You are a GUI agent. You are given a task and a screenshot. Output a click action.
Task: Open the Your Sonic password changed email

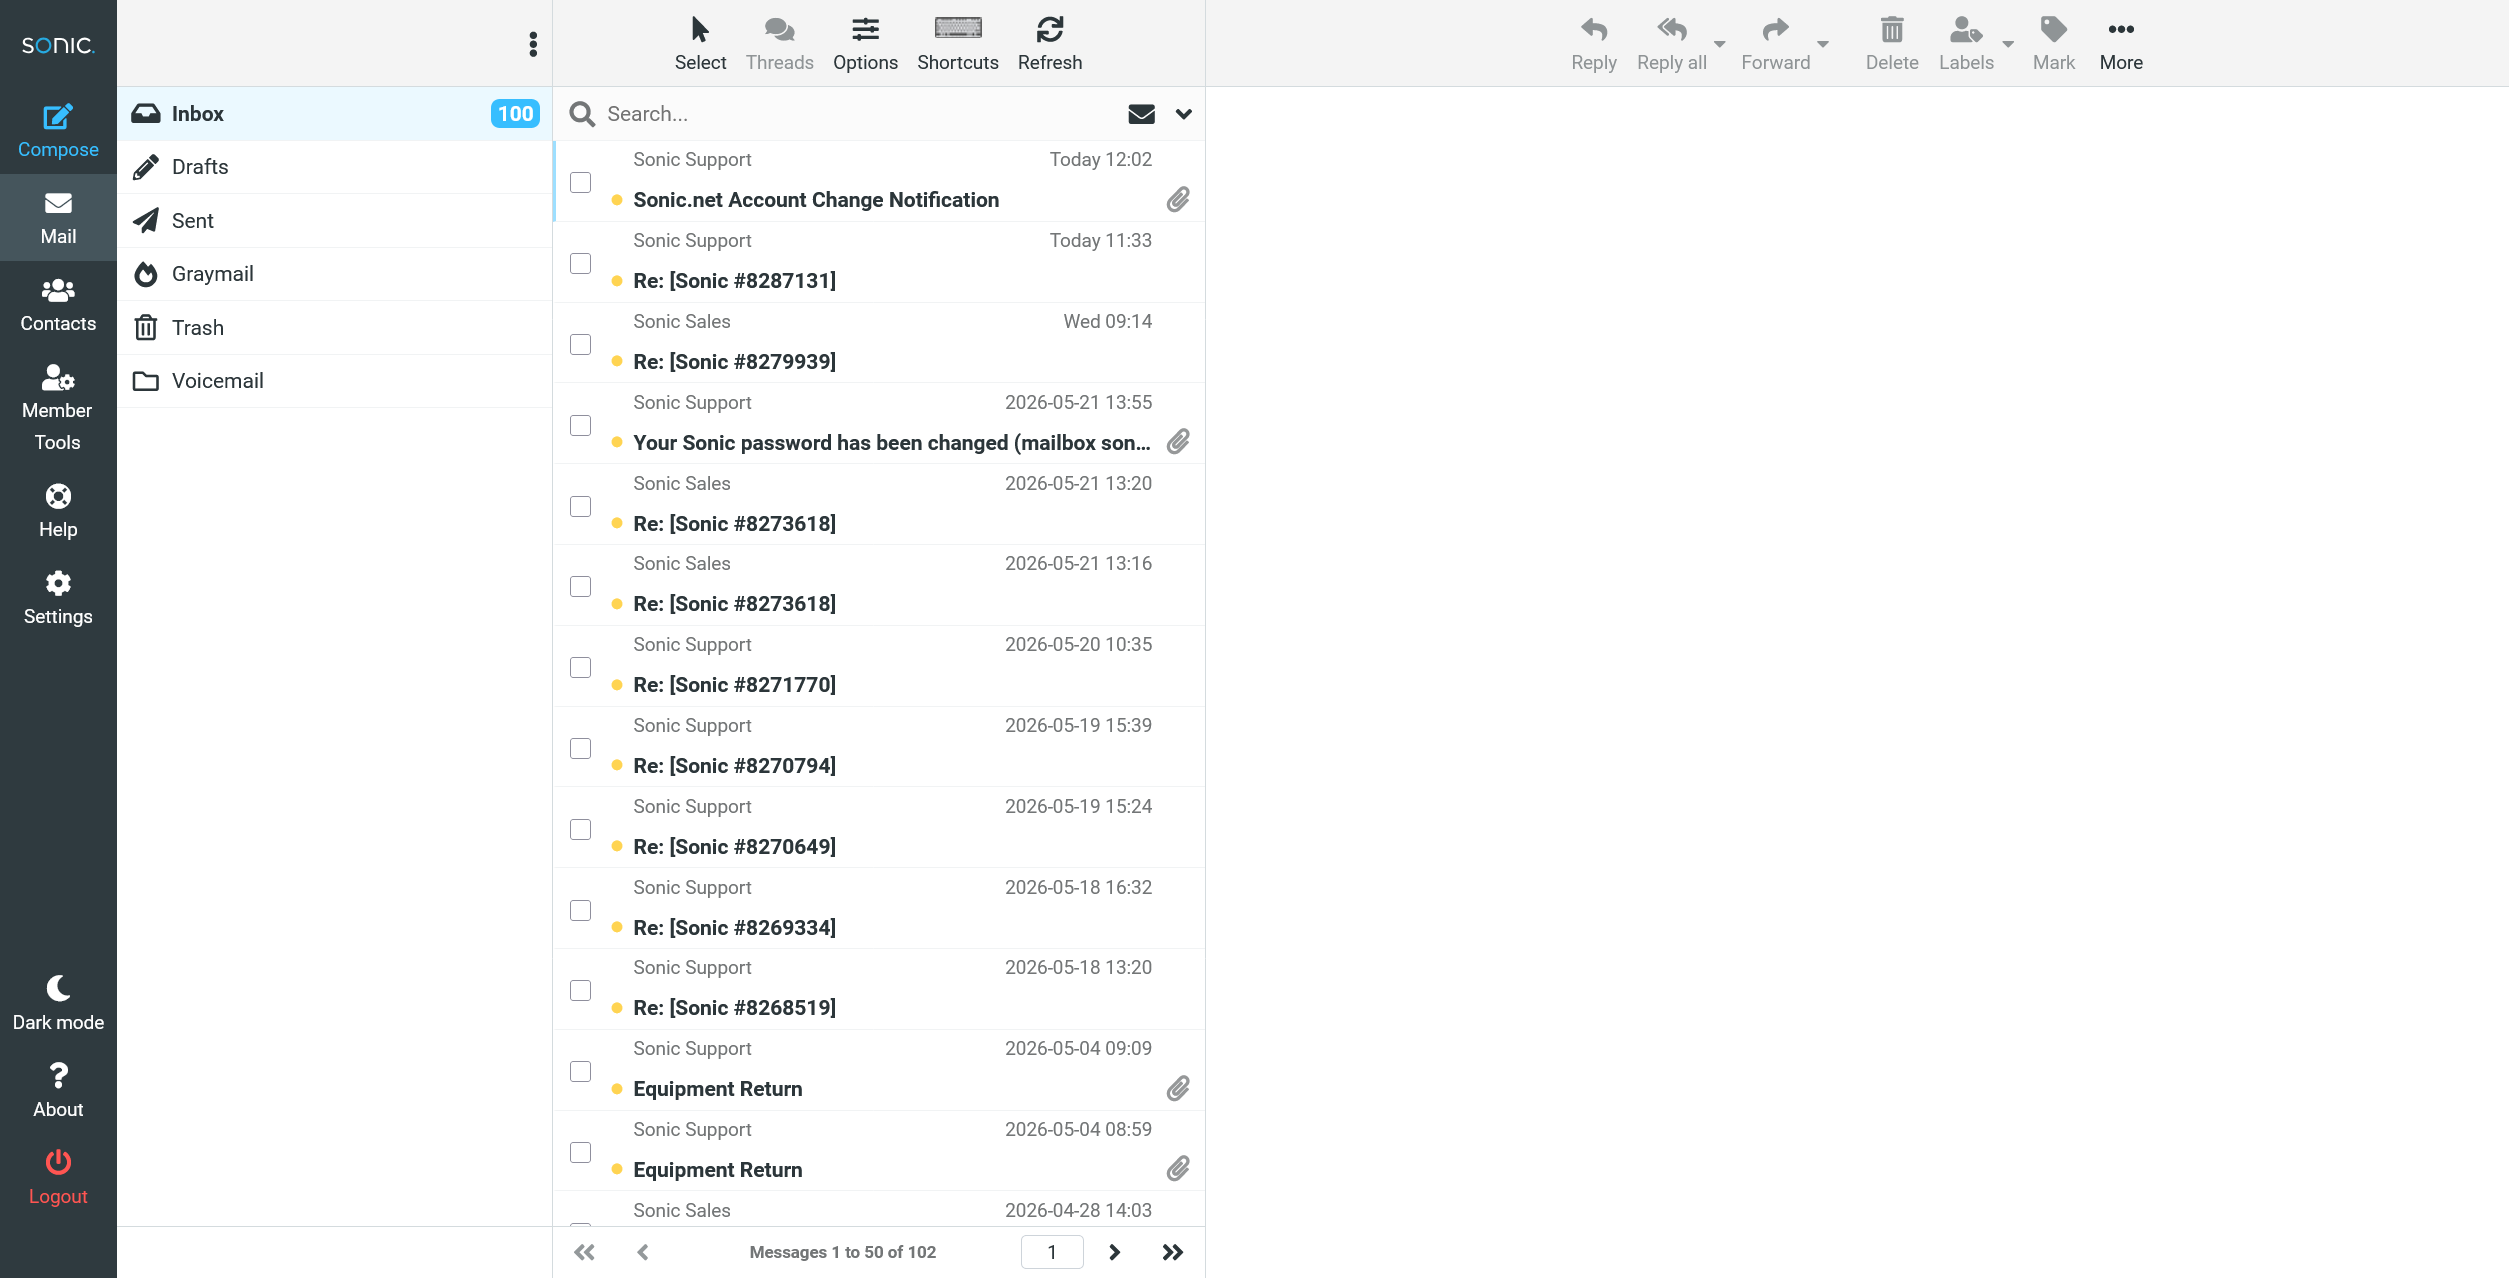(x=880, y=424)
